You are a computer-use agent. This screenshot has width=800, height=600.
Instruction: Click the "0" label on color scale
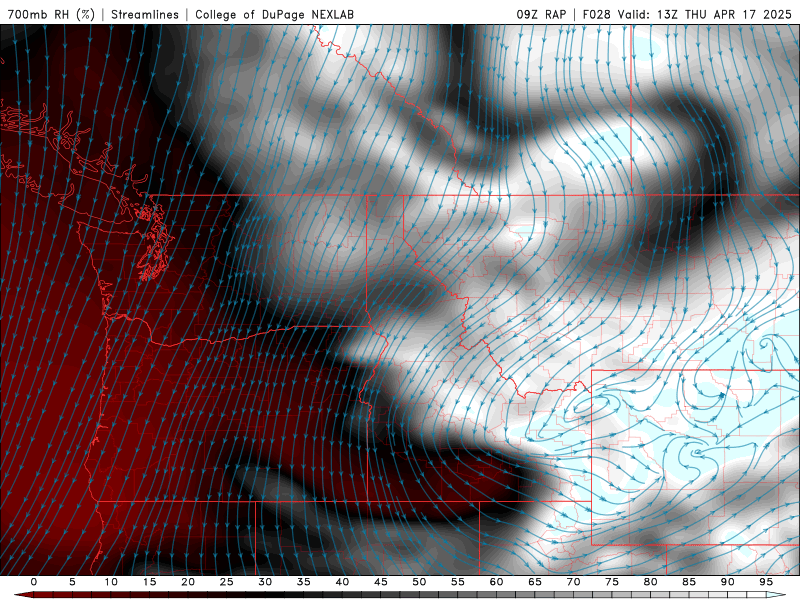[34, 582]
